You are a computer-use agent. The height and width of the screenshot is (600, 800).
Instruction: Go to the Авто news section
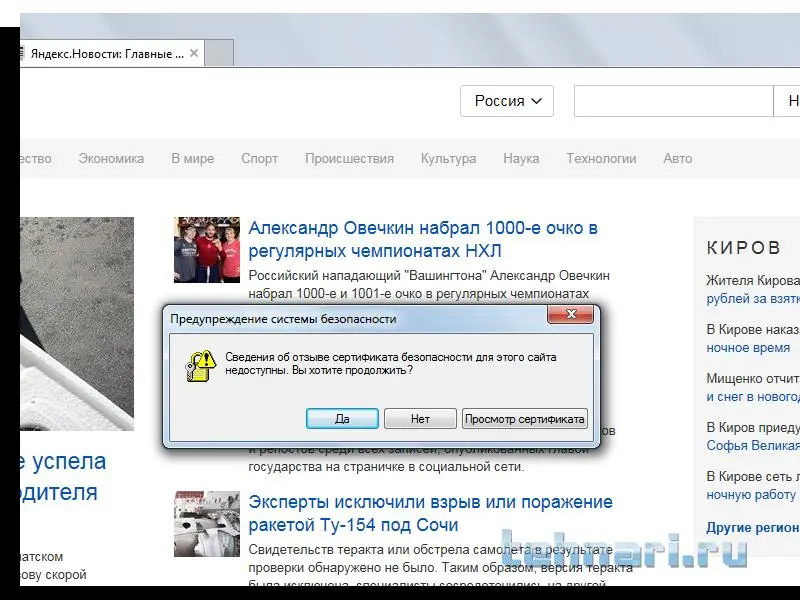[678, 159]
